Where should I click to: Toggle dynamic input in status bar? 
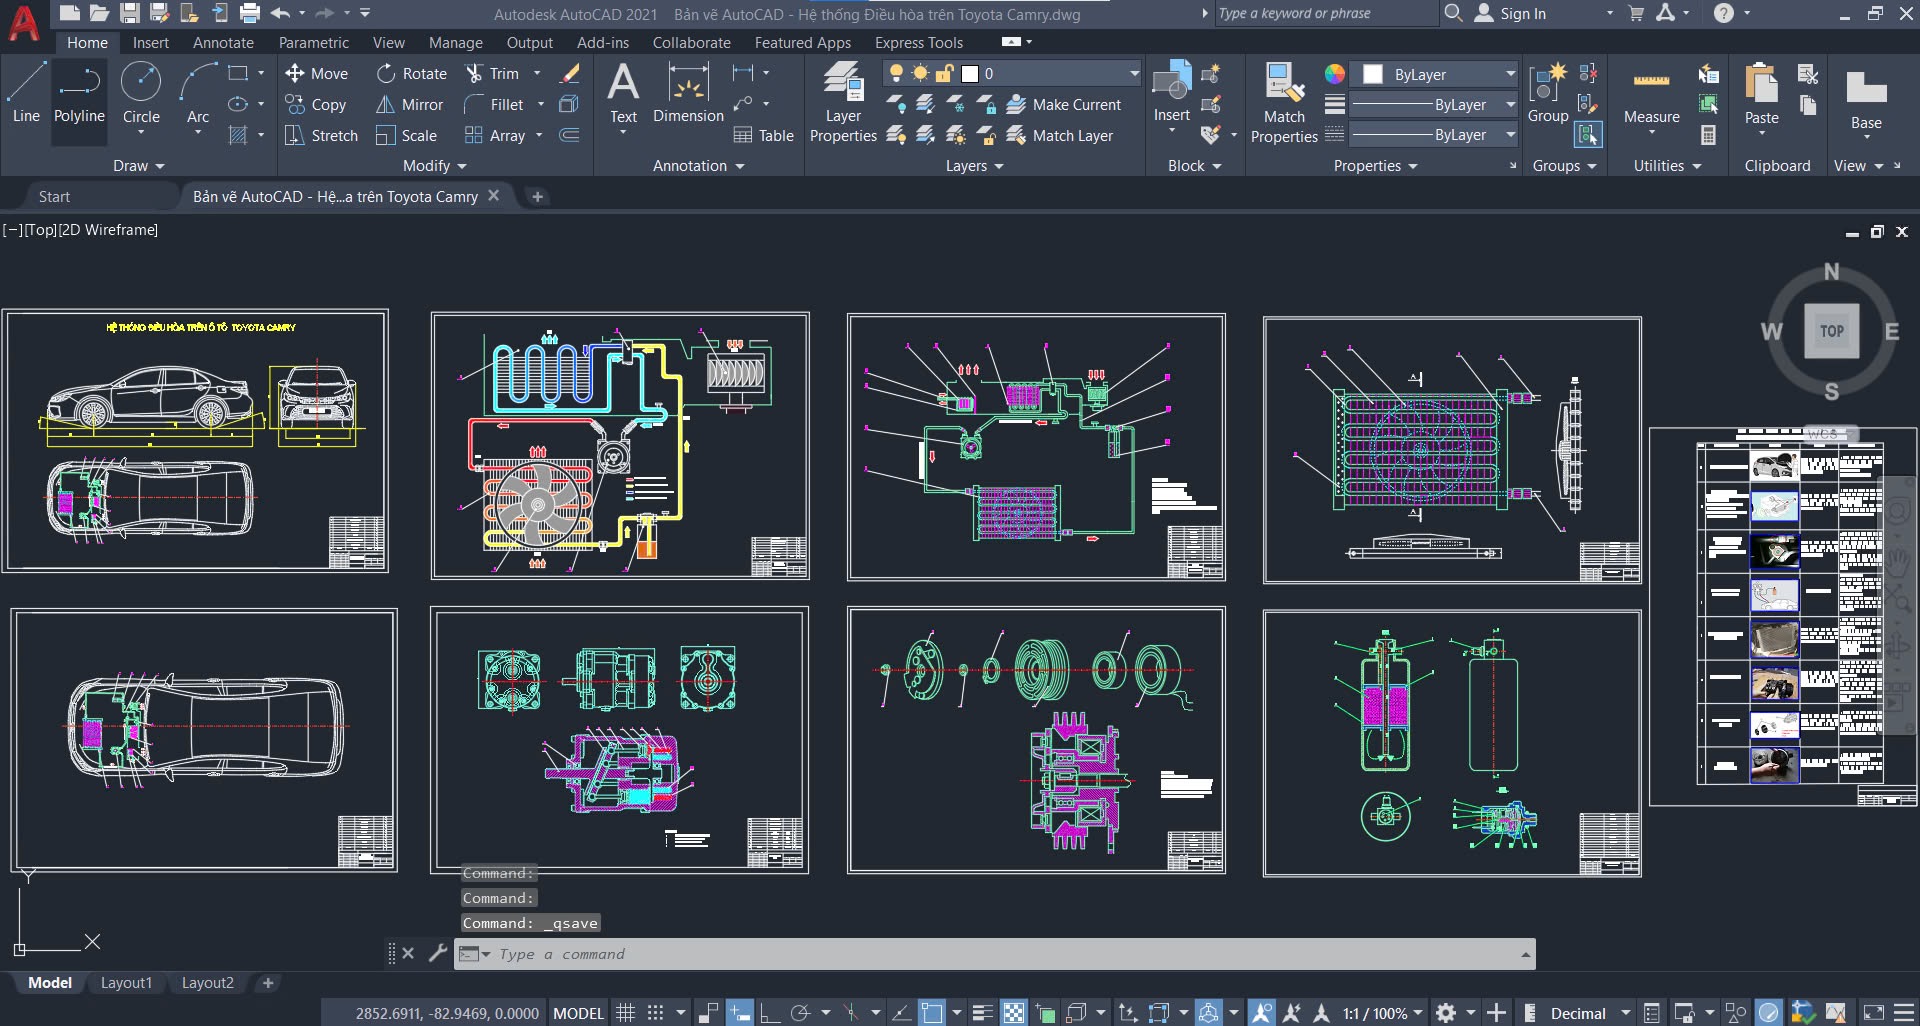coord(739,1012)
